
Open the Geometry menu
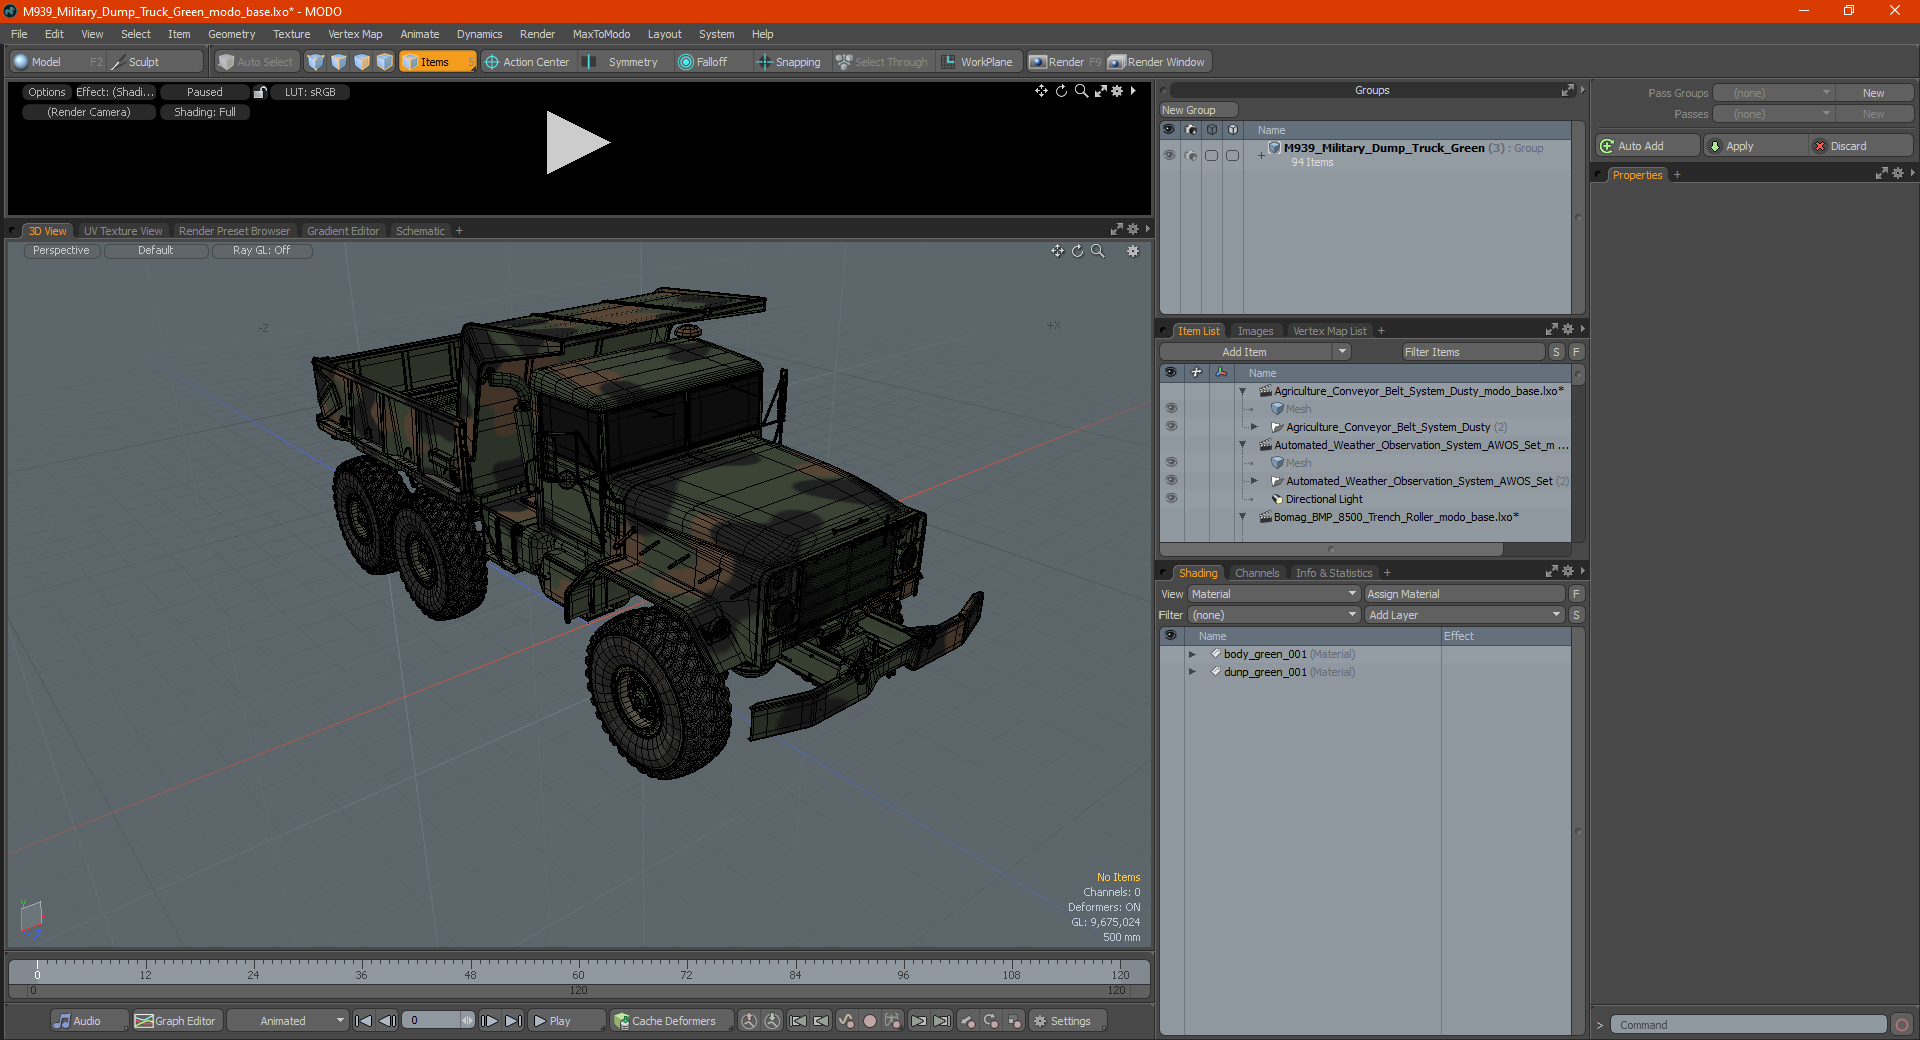point(231,34)
